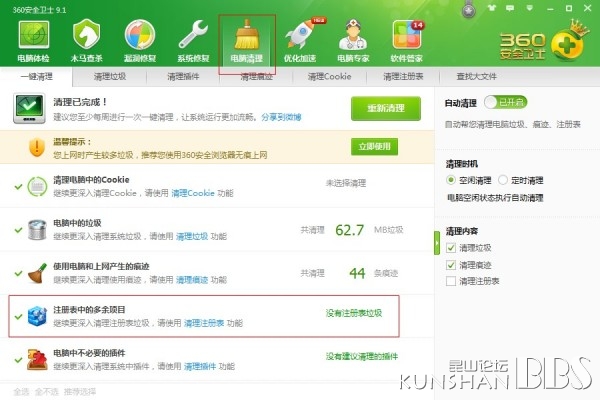Toggle 自动清理 switch off
600x400 pixels.
tap(505, 102)
